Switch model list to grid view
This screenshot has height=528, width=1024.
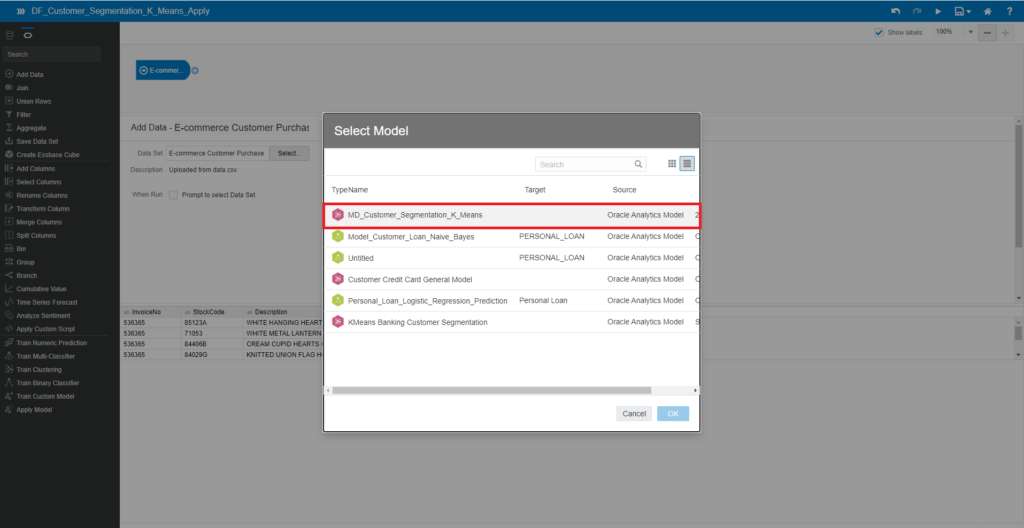671,164
